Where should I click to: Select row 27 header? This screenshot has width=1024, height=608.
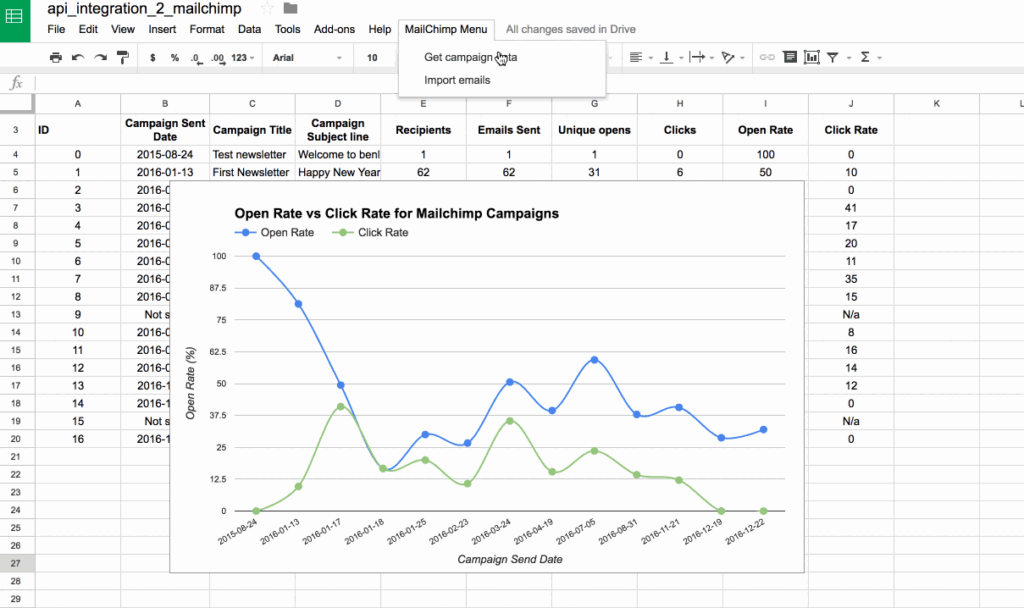[16, 563]
